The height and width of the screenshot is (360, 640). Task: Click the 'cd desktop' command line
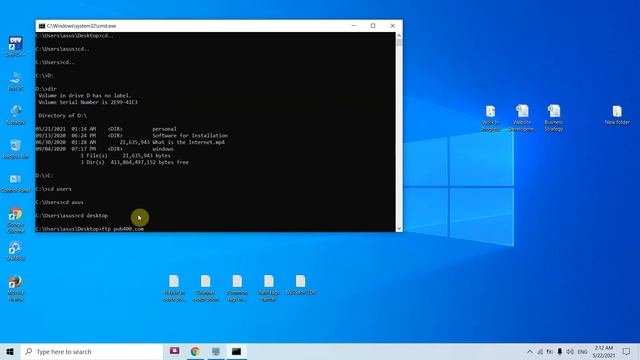tap(72, 216)
